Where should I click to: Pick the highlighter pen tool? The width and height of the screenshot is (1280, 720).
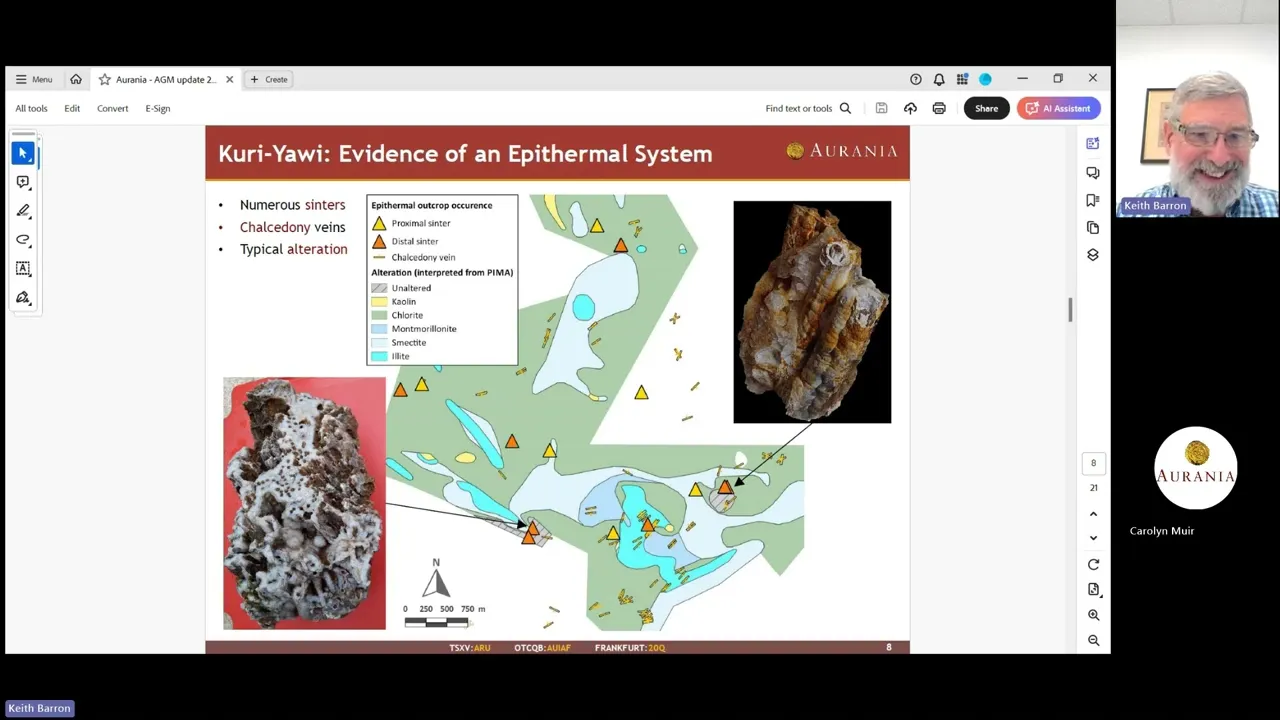point(23,211)
